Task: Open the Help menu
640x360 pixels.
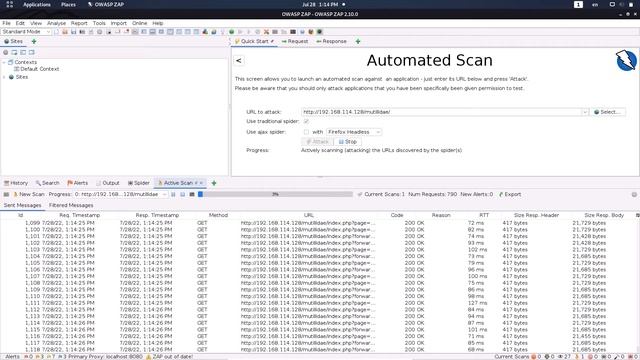Action: tap(158, 23)
